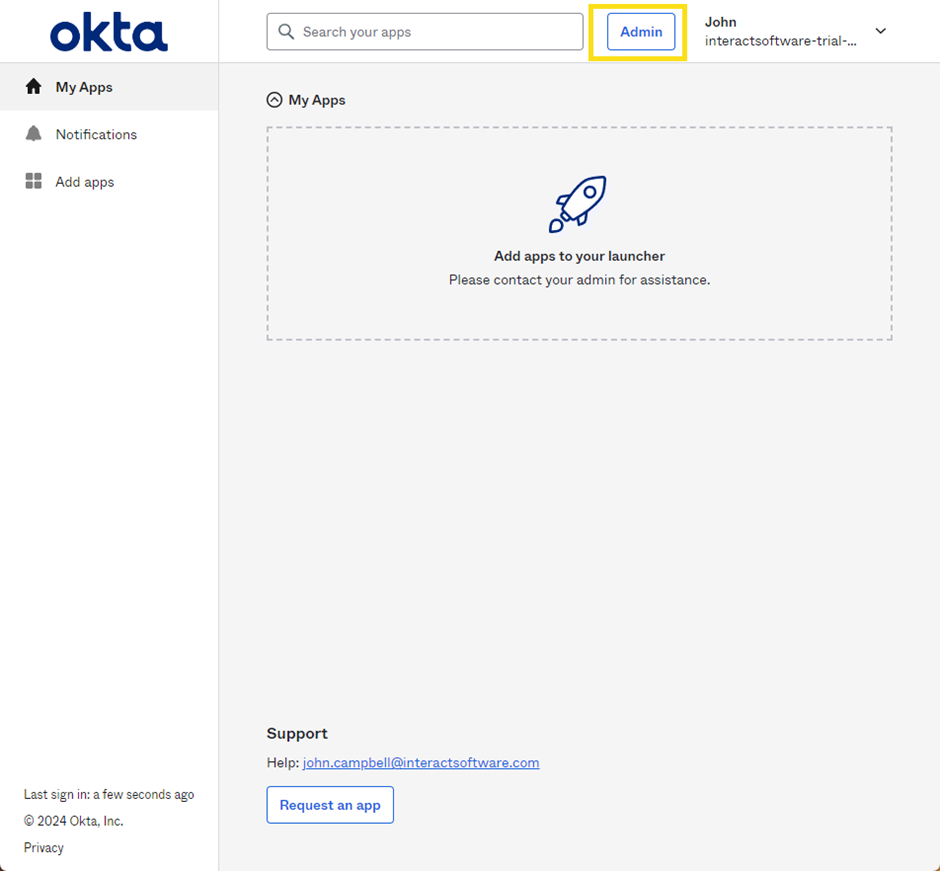Click the bell icon for Notifications

pos(34,134)
